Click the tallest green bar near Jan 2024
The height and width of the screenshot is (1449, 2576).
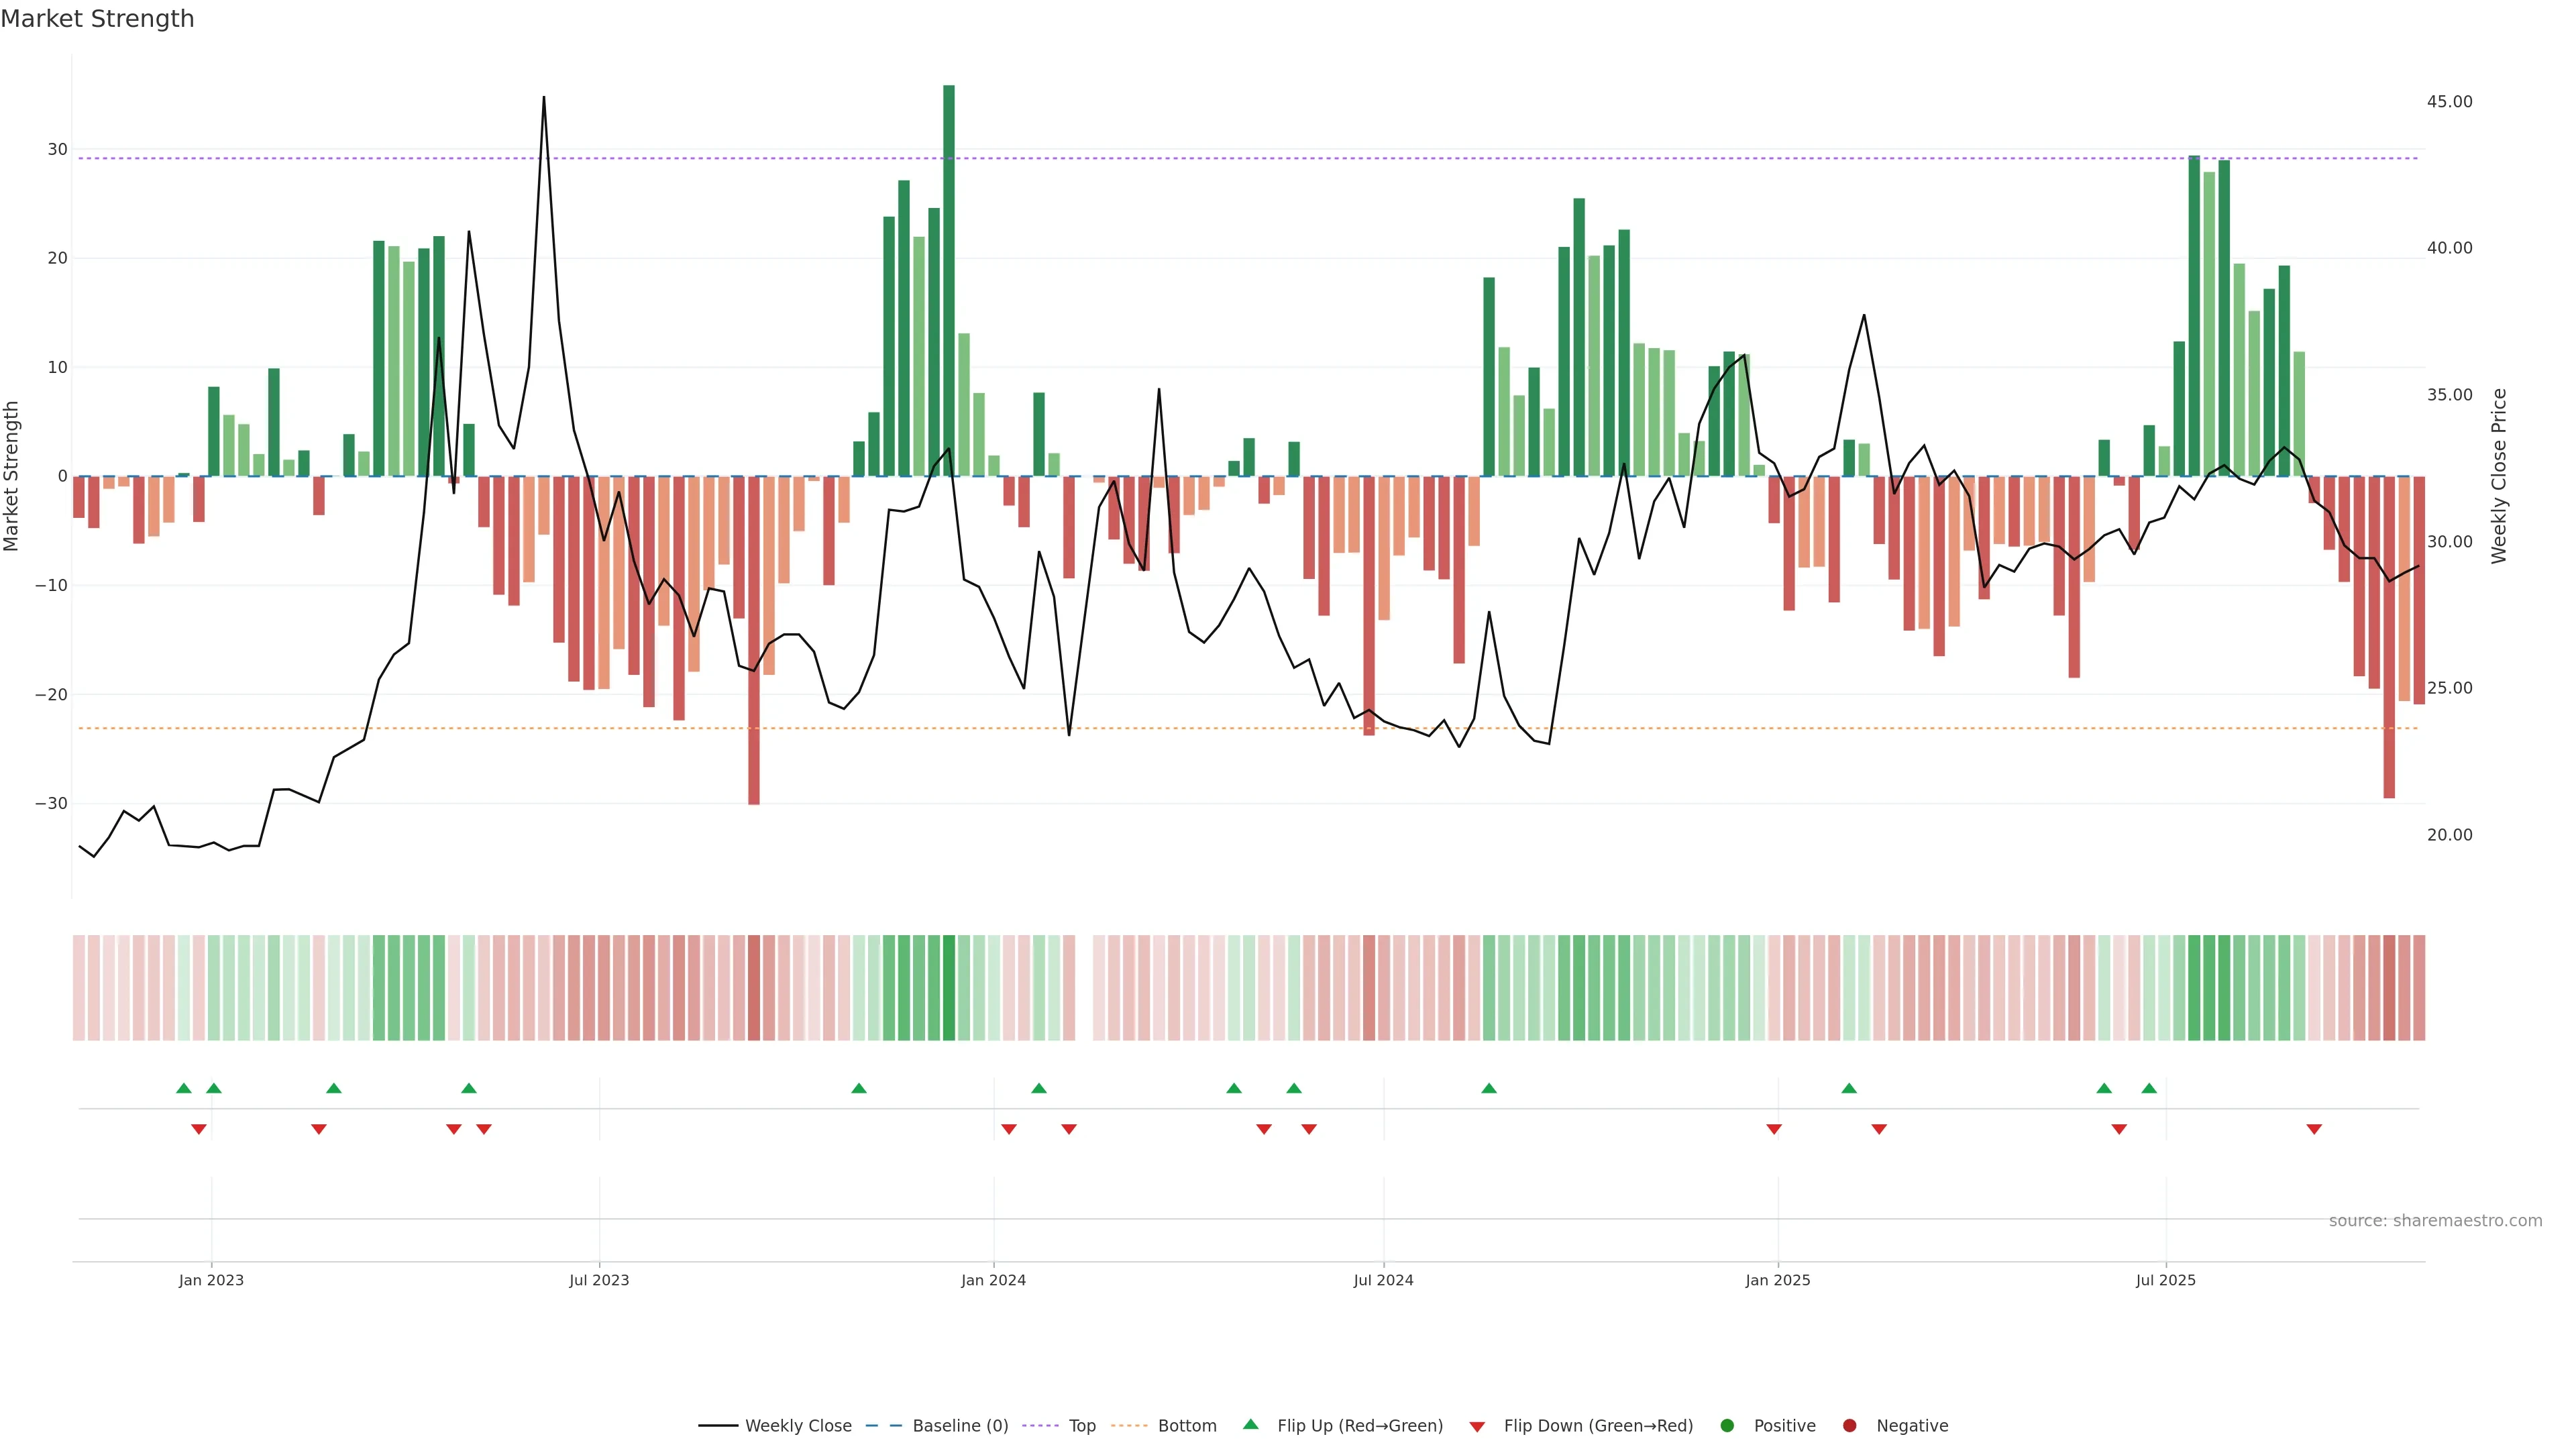[x=949, y=280]
